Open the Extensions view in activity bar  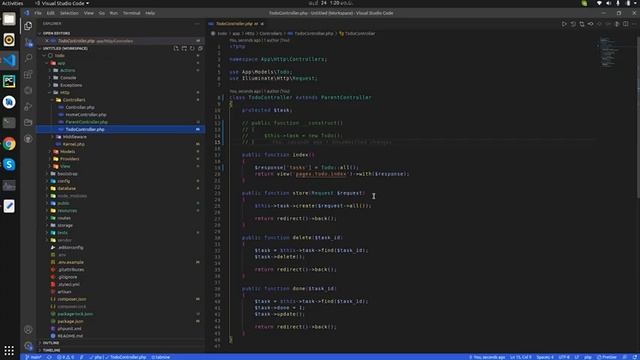click(28, 74)
